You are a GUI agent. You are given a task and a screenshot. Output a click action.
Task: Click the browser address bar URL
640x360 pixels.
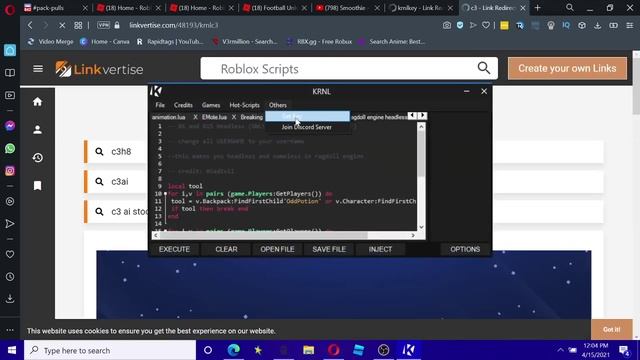click(x=173, y=25)
